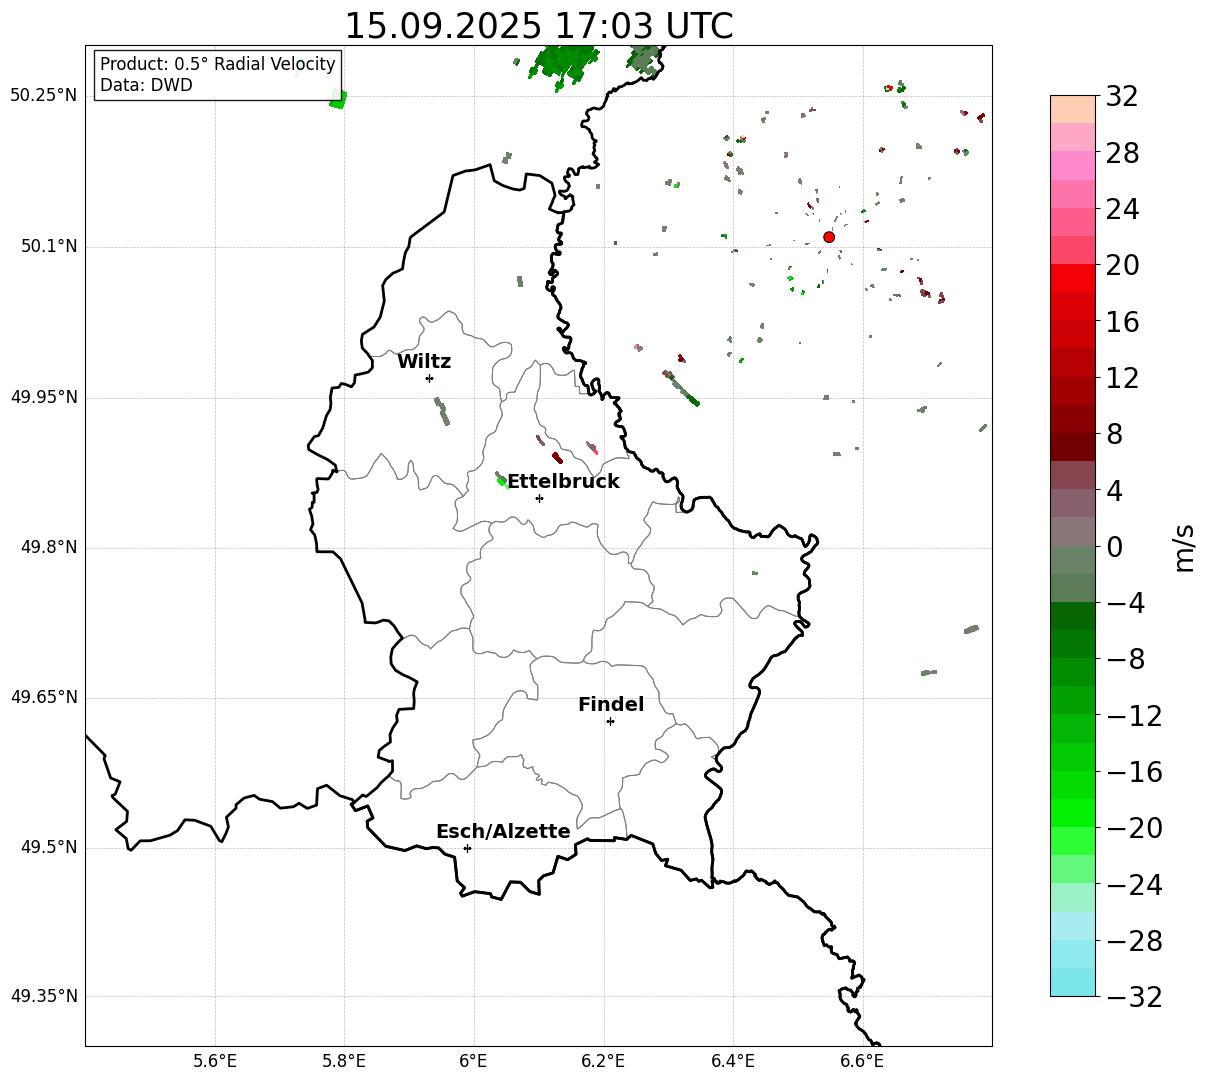Image resolution: width=1207 pixels, height=1081 pixels.
Task: Click the 49.65°N latitude label
Action: click(x=44, y=697)
